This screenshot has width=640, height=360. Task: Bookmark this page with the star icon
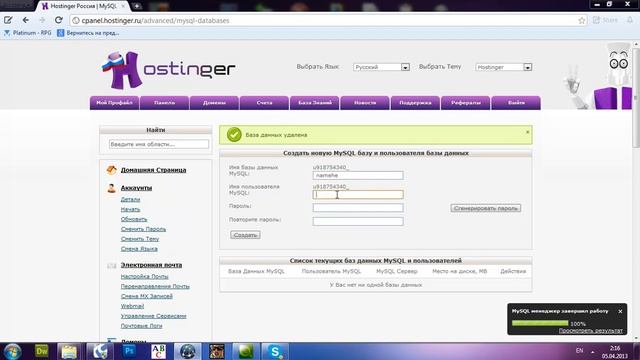point(582,20)
